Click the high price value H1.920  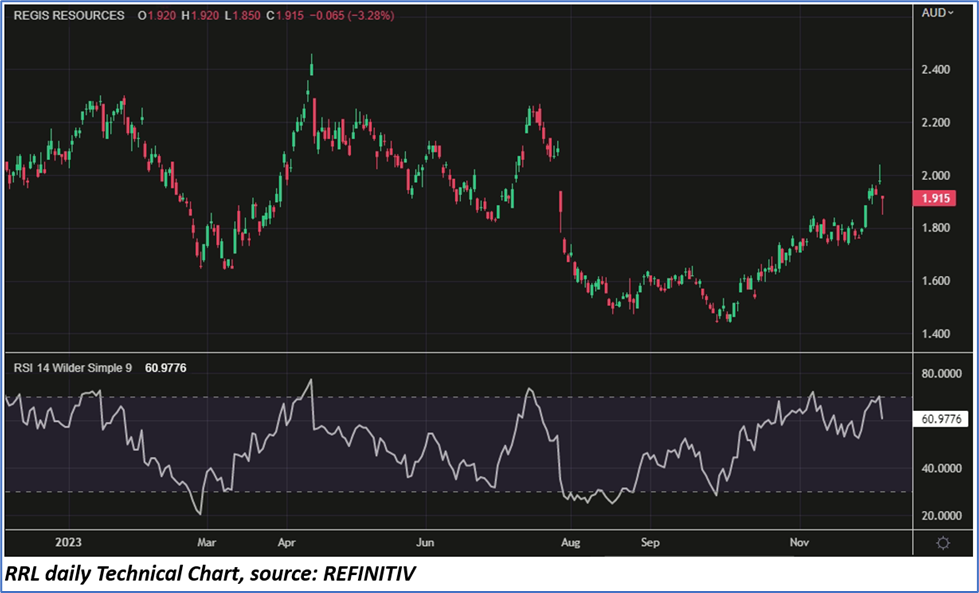[x=200, y=16]
